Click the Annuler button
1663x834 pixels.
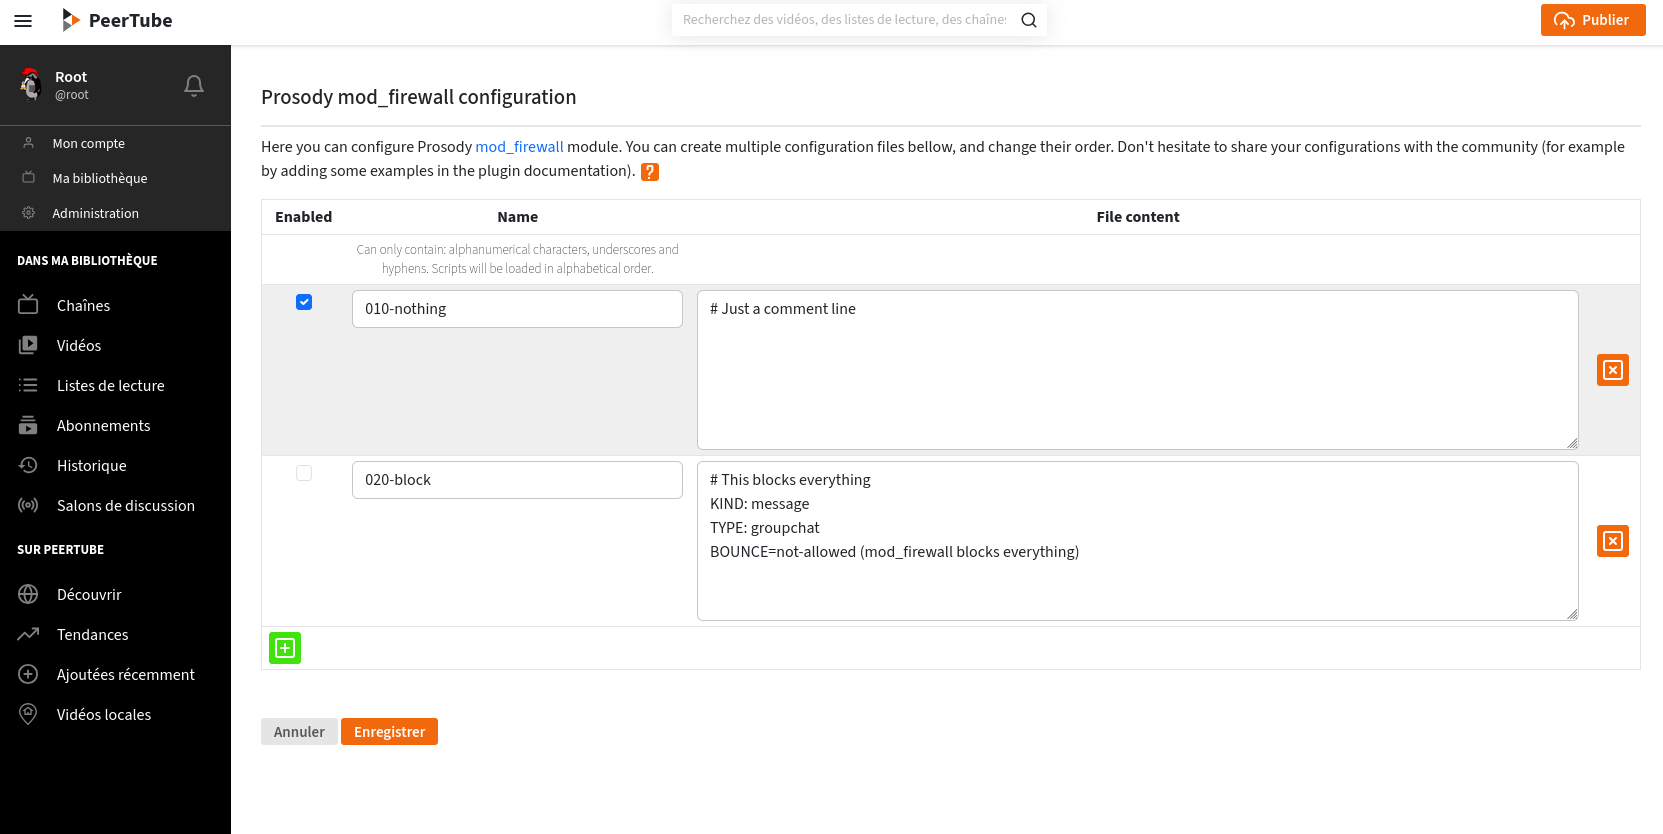click(x=299, y=732)
